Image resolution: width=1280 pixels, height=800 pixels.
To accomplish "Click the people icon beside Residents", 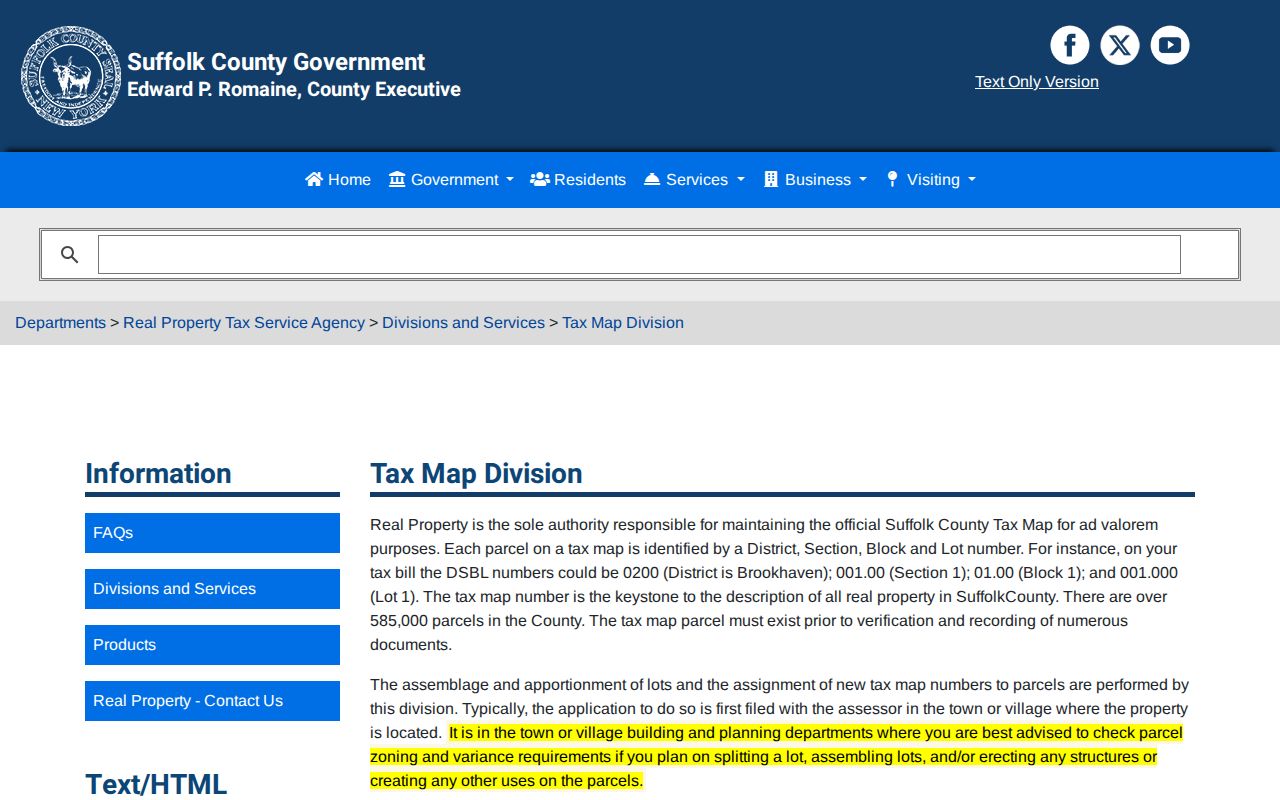I will 540,179.
